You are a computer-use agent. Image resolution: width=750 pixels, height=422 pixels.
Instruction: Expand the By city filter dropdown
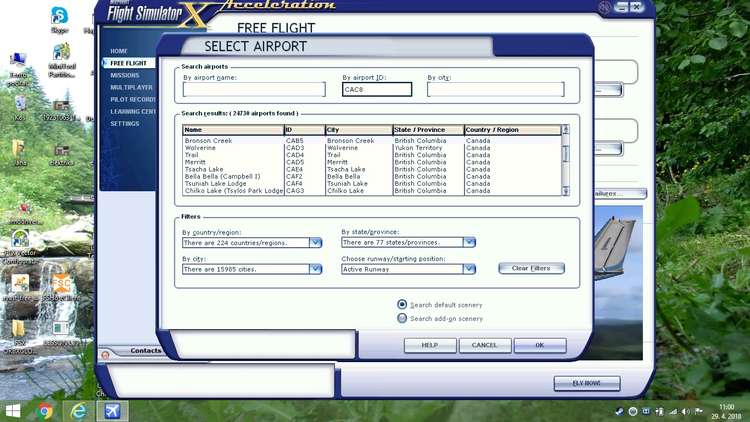pos(315,269)
